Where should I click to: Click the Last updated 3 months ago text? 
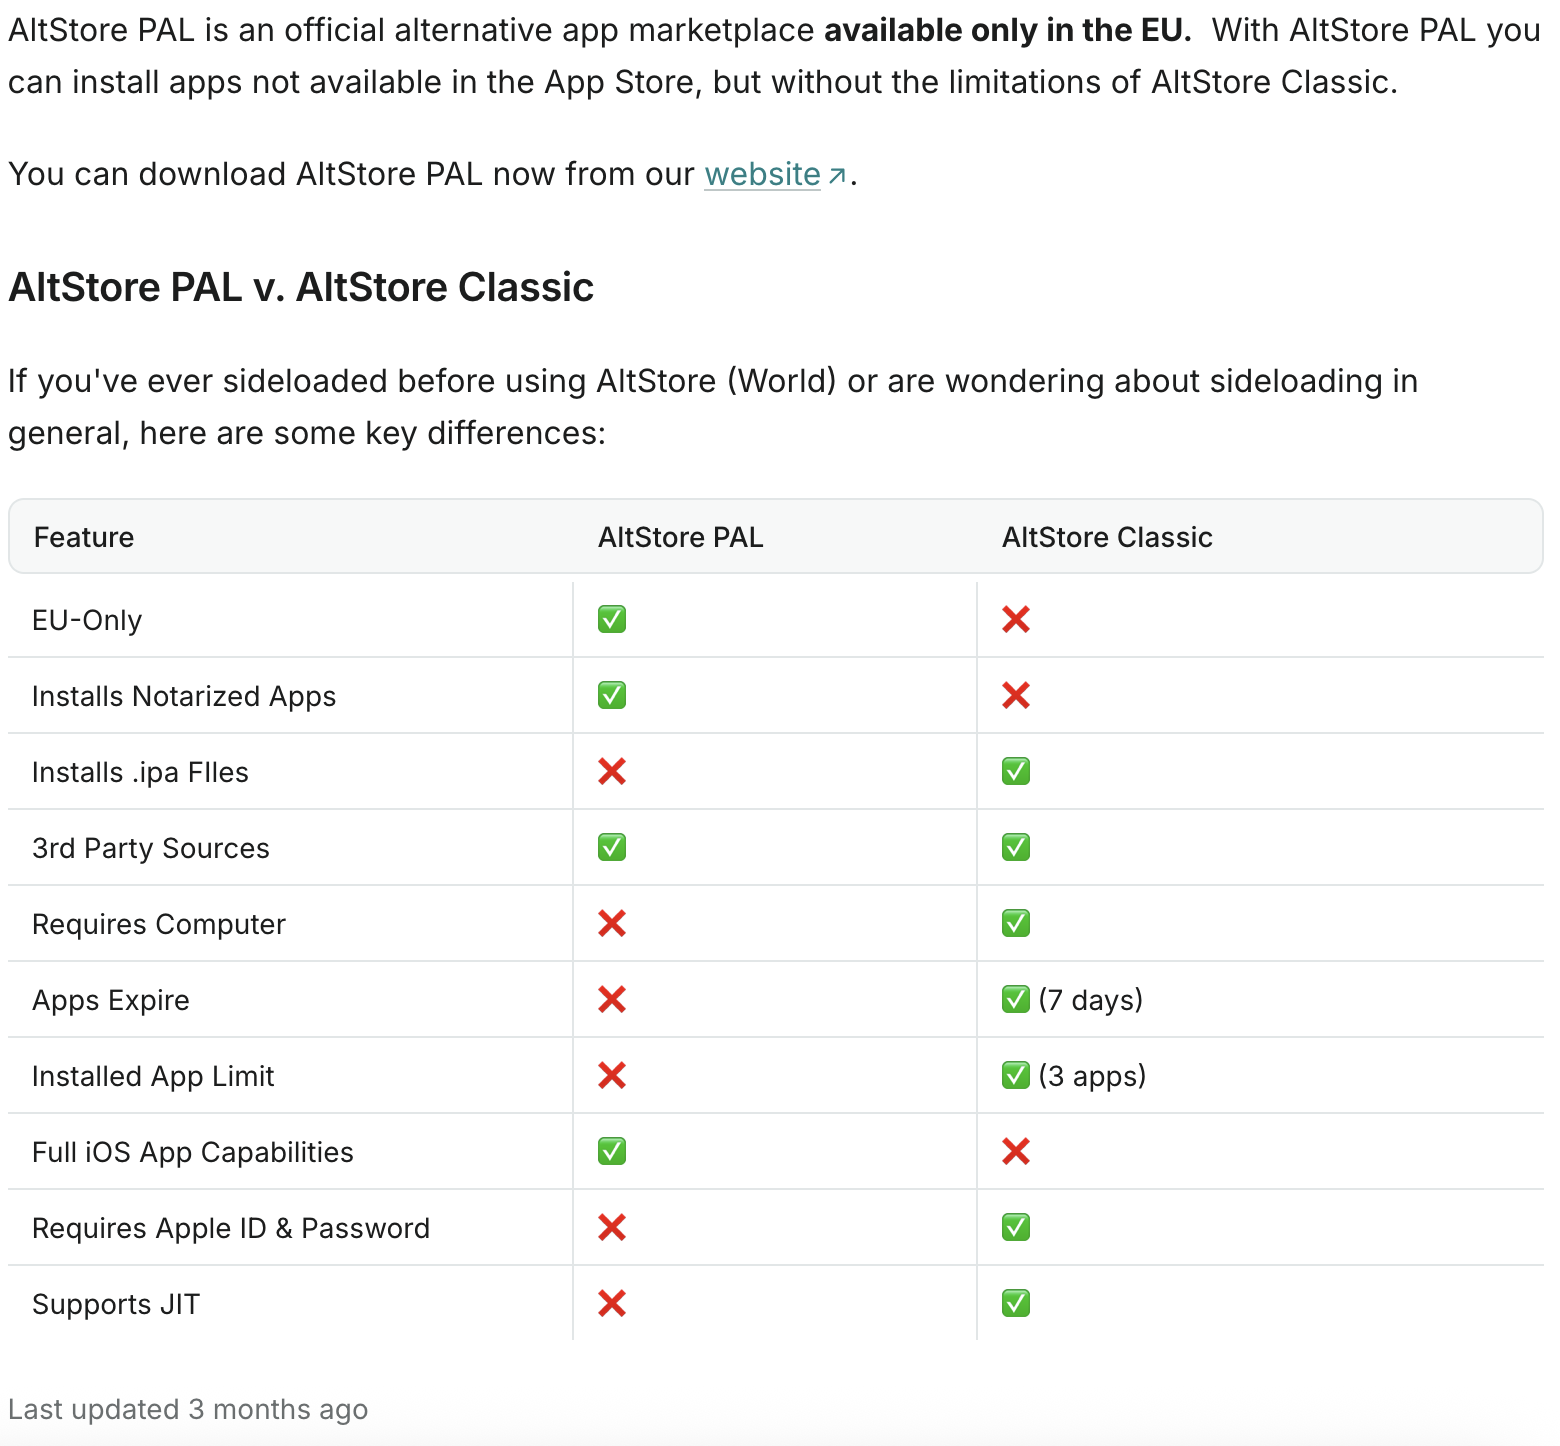[x=188, y=1409]
